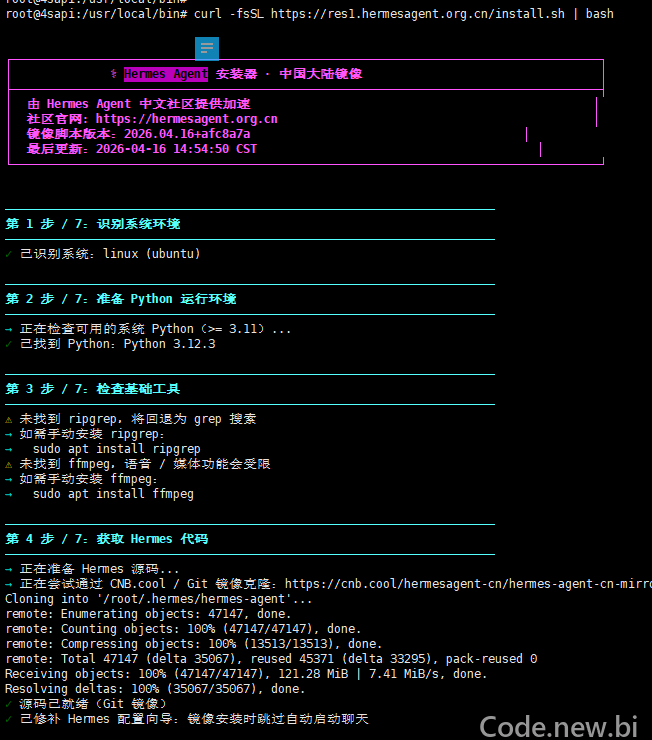Click the 'Total 47147 (delta 35067)' line
Screen dimensions: 652x740
271,659
